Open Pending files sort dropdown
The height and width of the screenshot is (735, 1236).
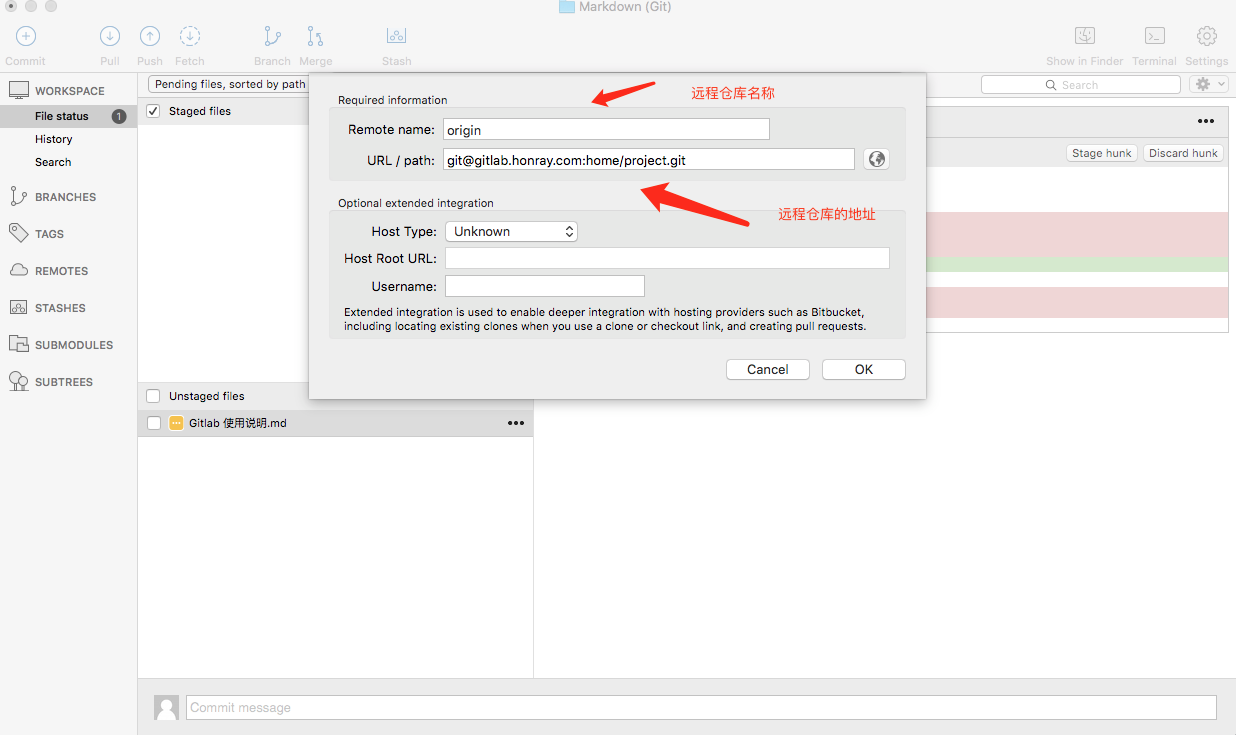tap(229, 84)
